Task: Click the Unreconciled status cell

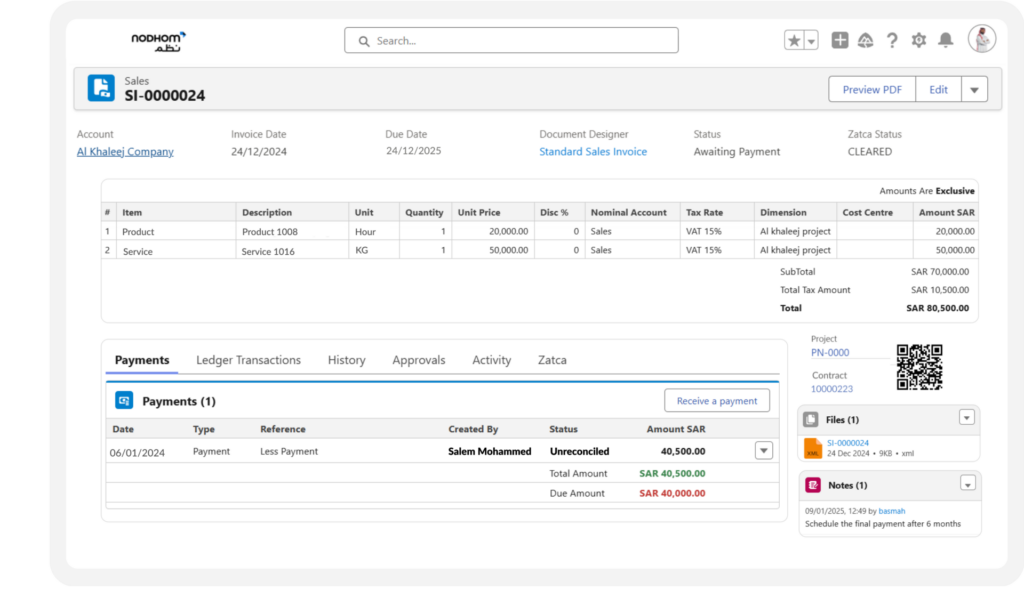Action: point(579,451)
